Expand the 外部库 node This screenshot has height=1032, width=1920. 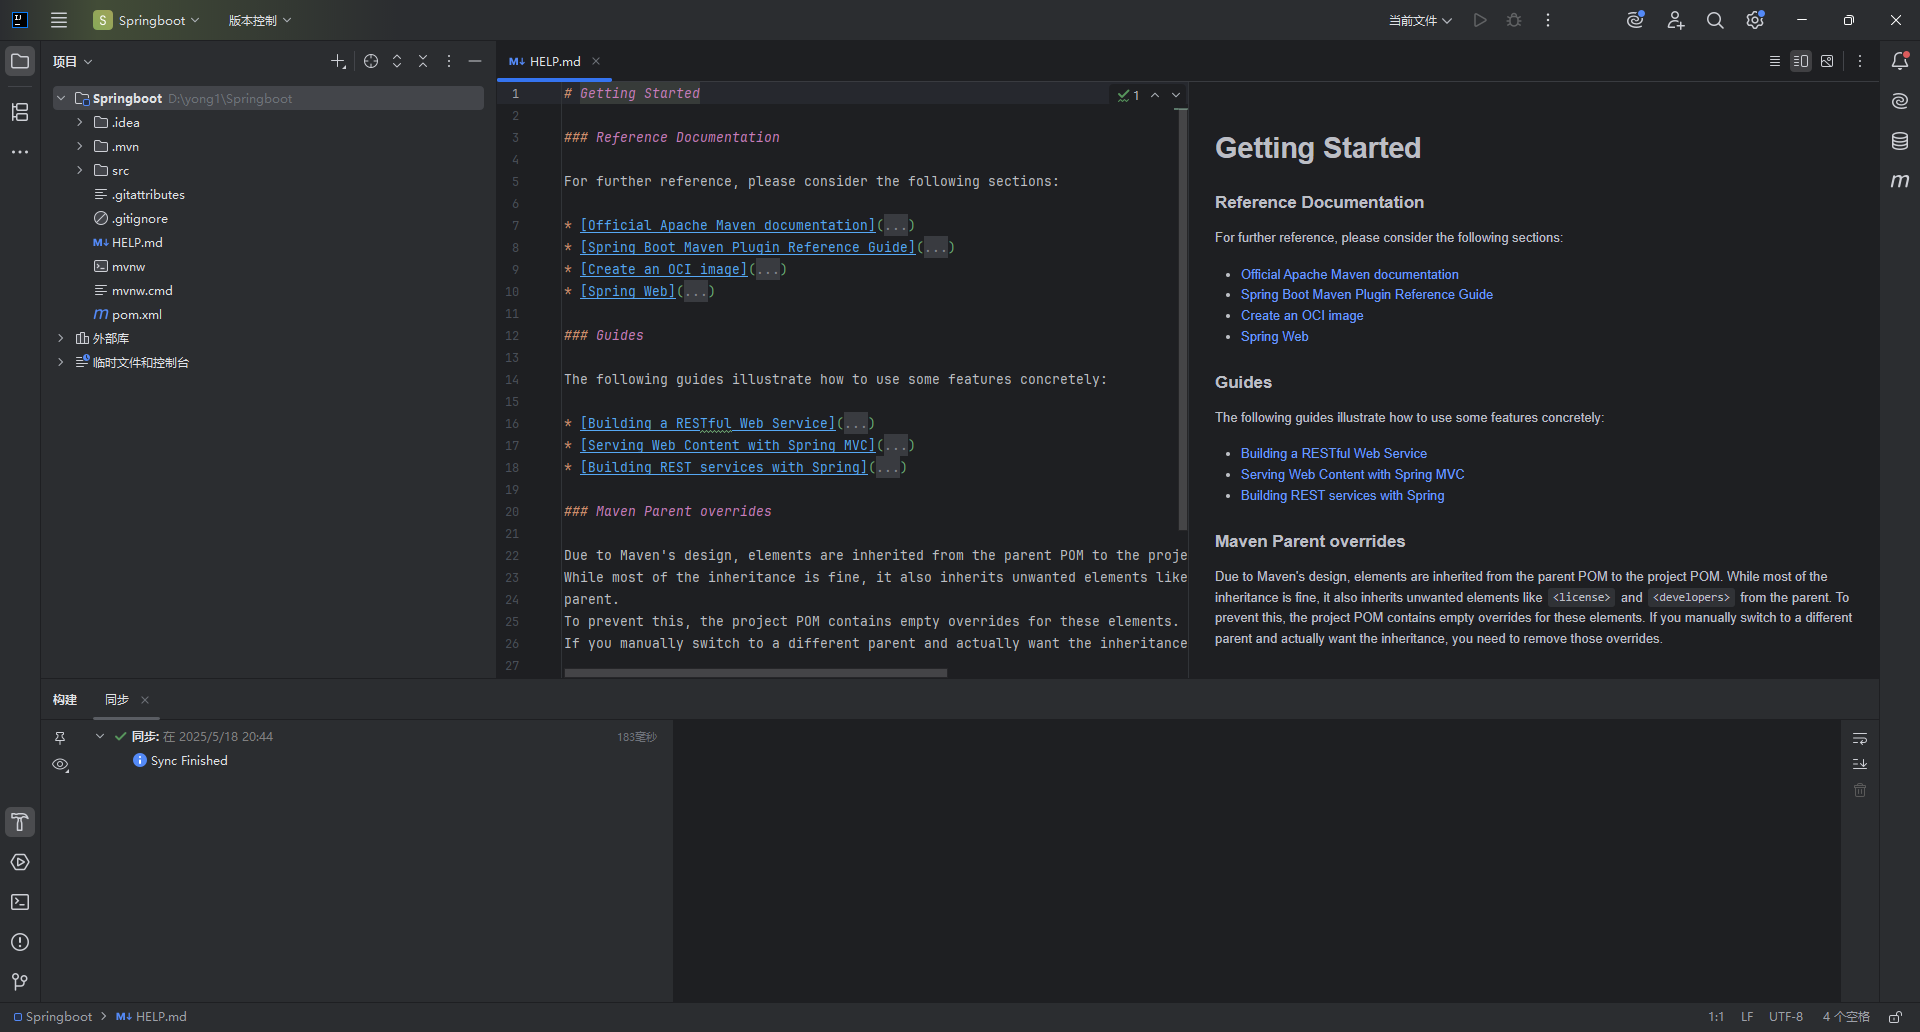pyautogui.click(x=60, y=338)
